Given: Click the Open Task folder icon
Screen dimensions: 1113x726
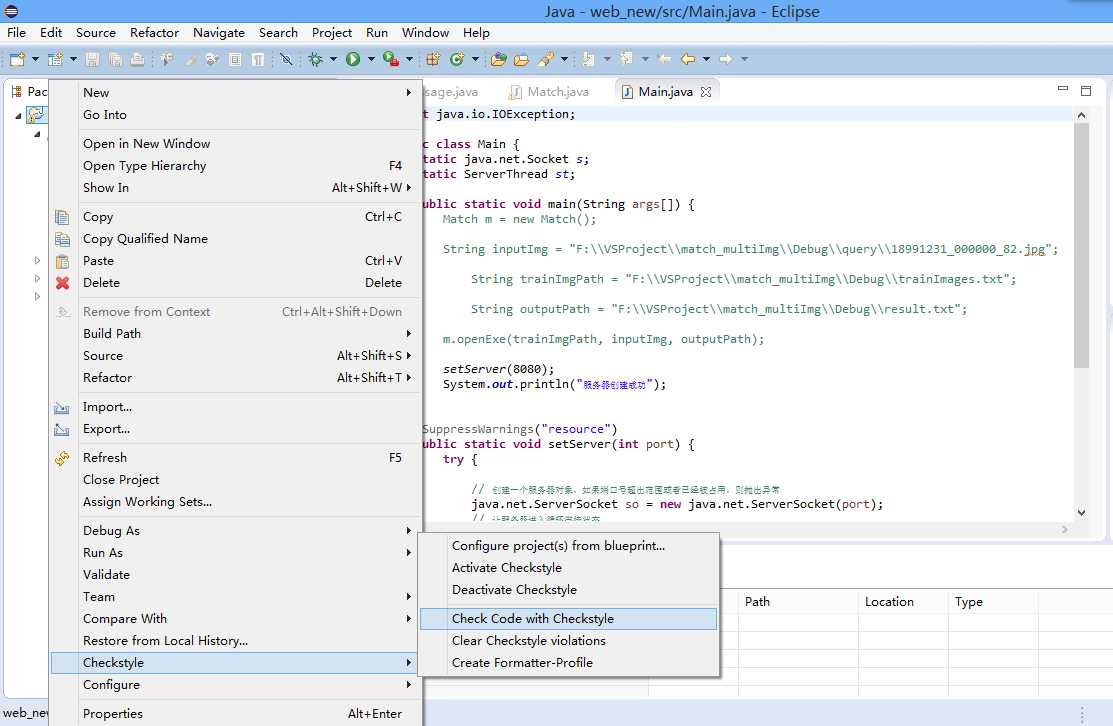Looking at the screenshot, I should [521, 60].
